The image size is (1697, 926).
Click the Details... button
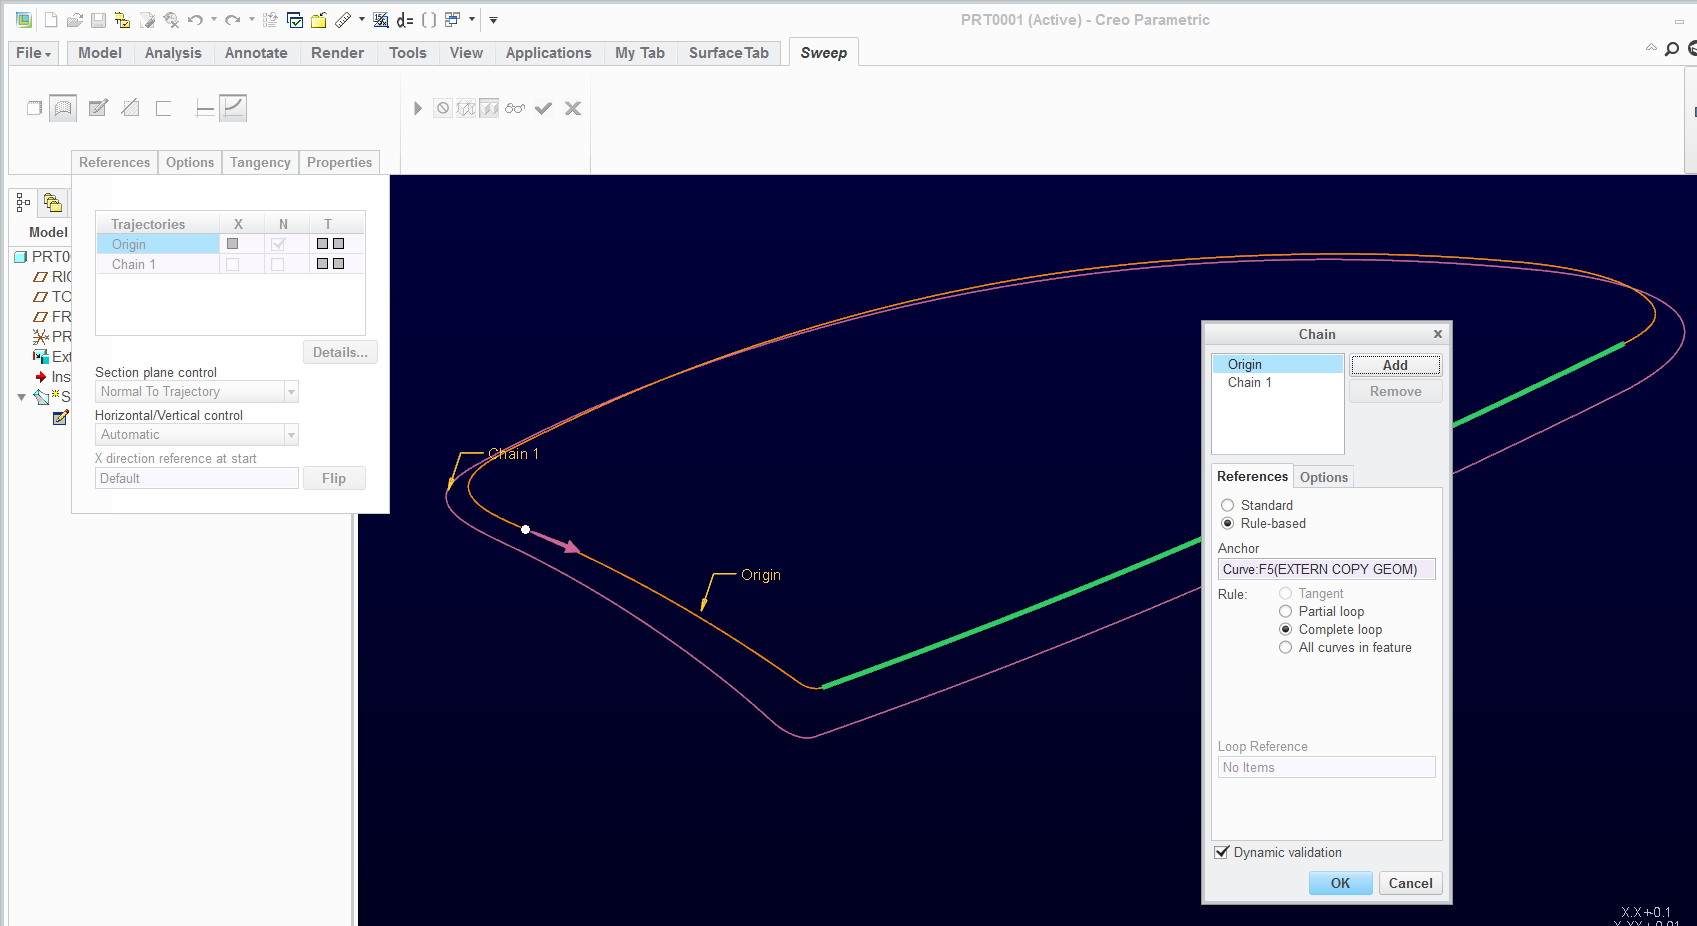point(340,352)
